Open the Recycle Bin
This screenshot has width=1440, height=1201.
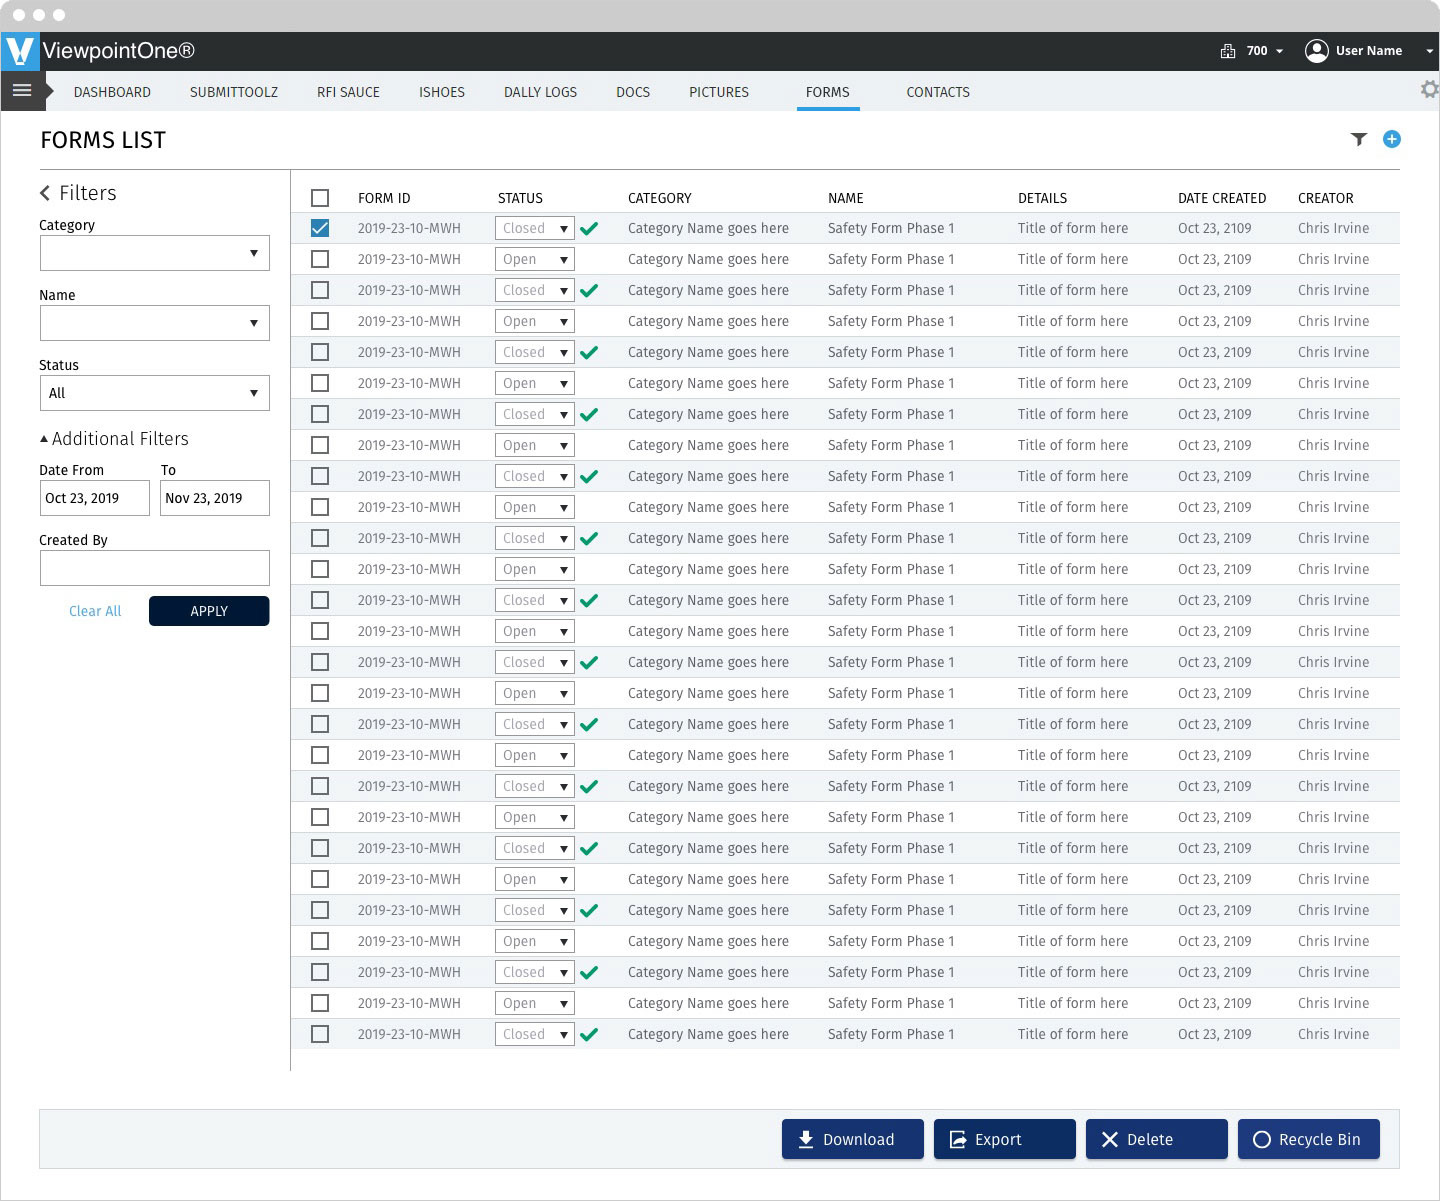1309,1139
